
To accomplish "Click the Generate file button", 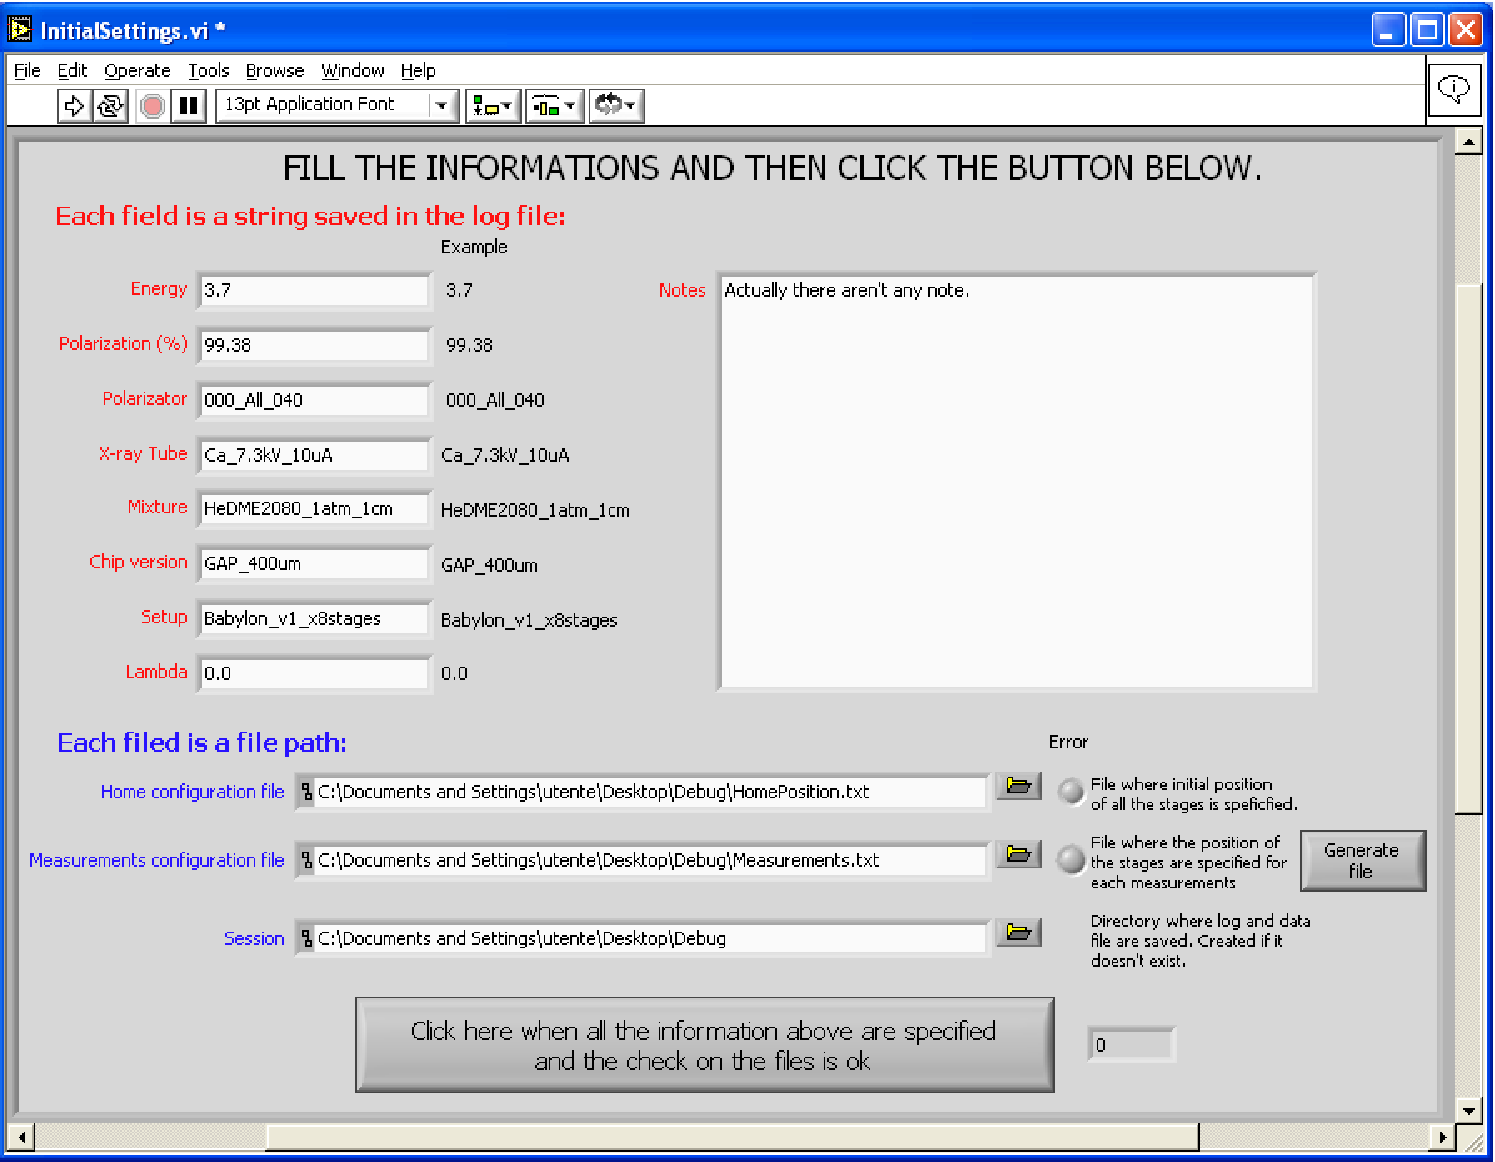I will point(1363,861).
